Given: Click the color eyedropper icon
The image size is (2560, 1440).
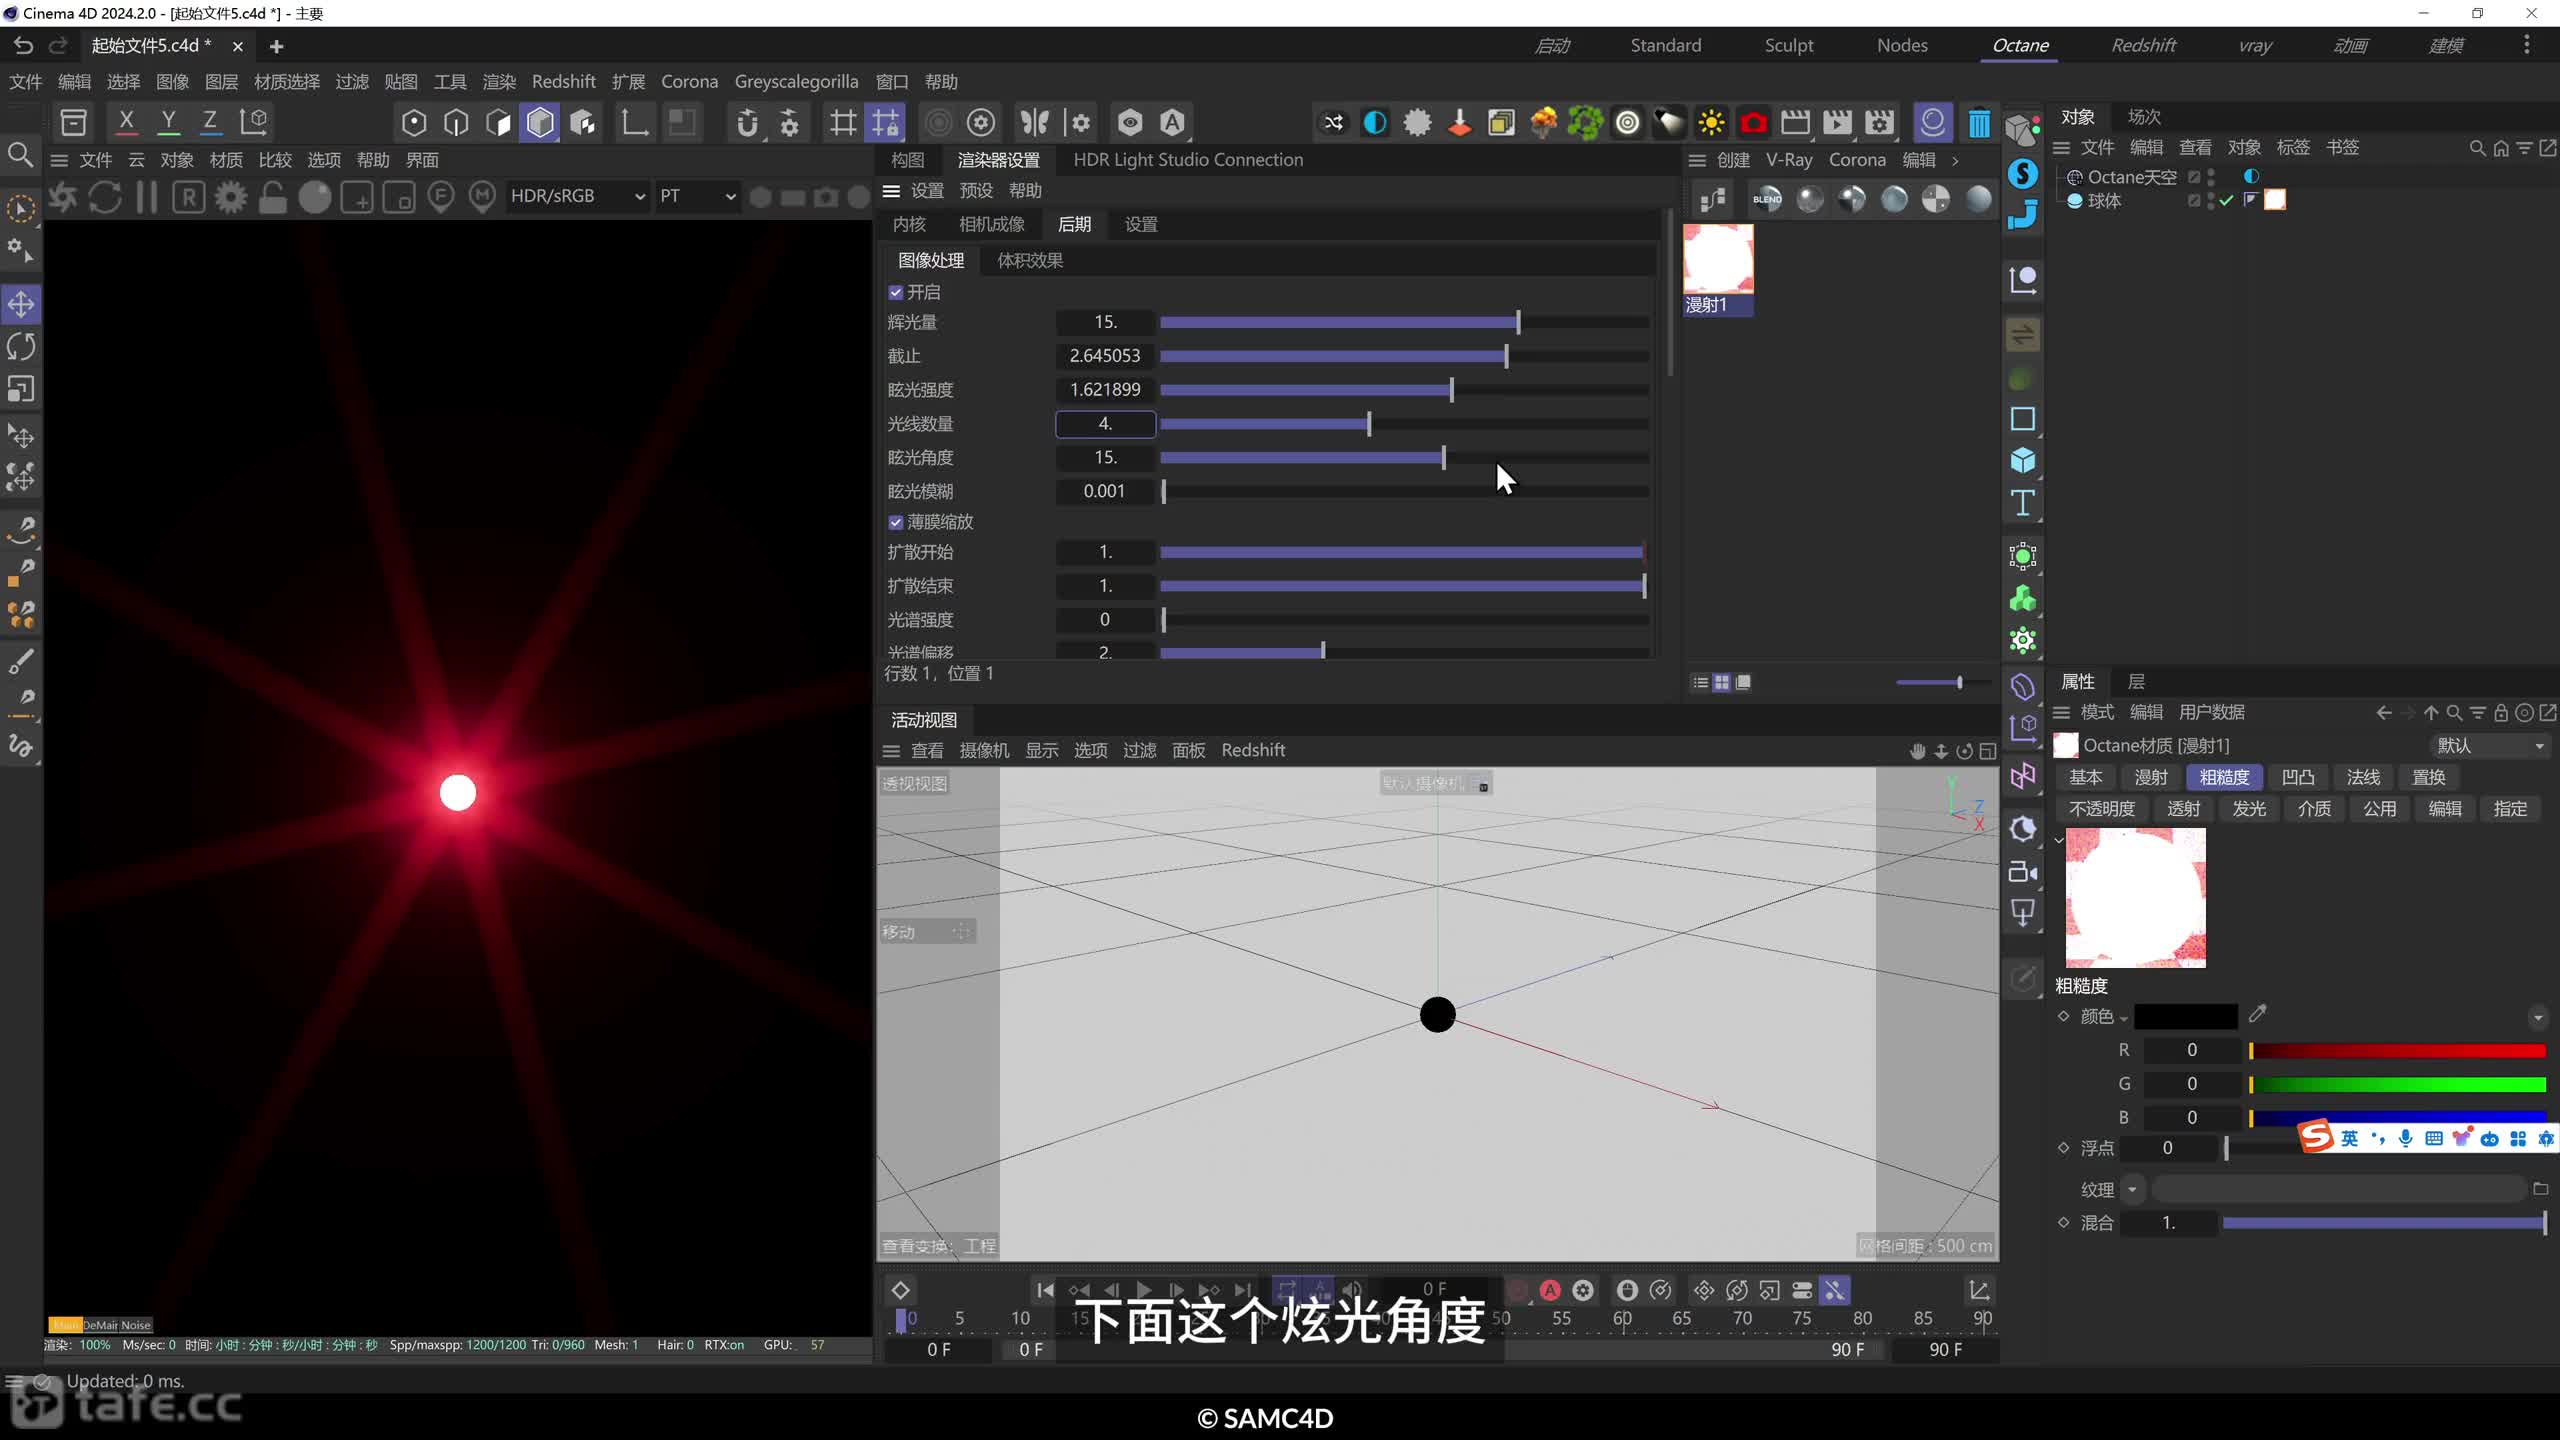Looking at the screenshot, I should click(2257, 1015).
